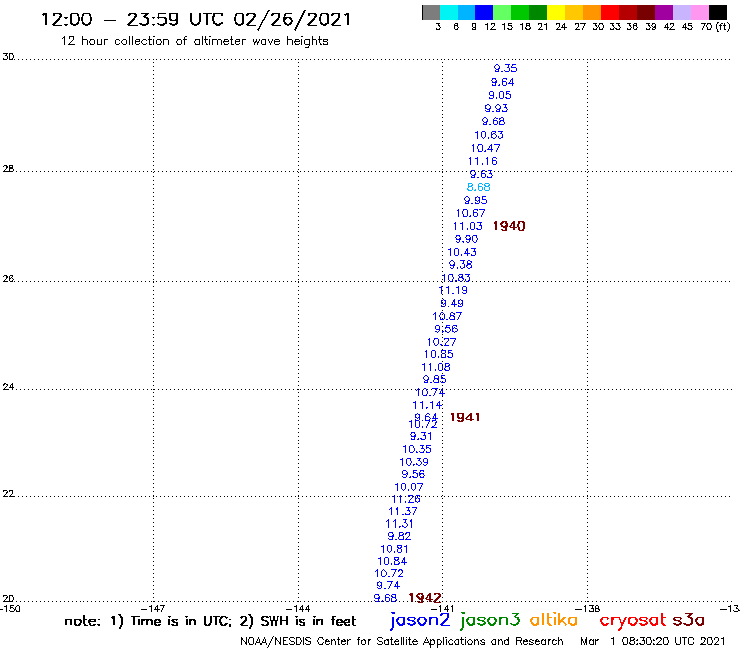This screenshot has height=650, width=740.
Task: Click the 9.93 wave height value
Action: [x=496, y=109]
